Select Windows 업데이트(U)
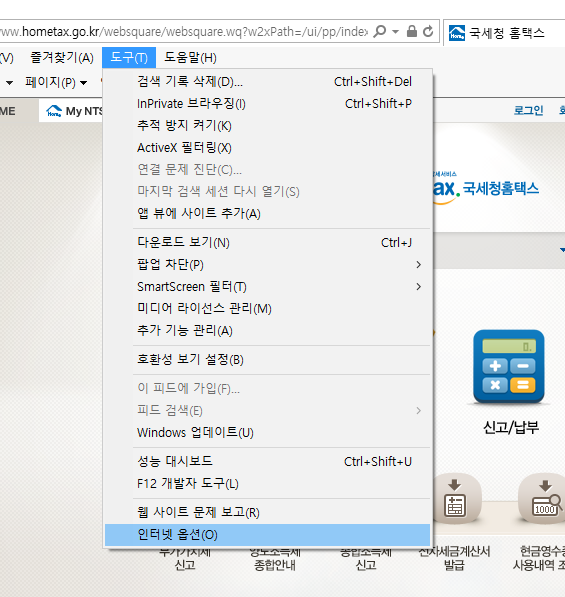 (x=268, y=433)
